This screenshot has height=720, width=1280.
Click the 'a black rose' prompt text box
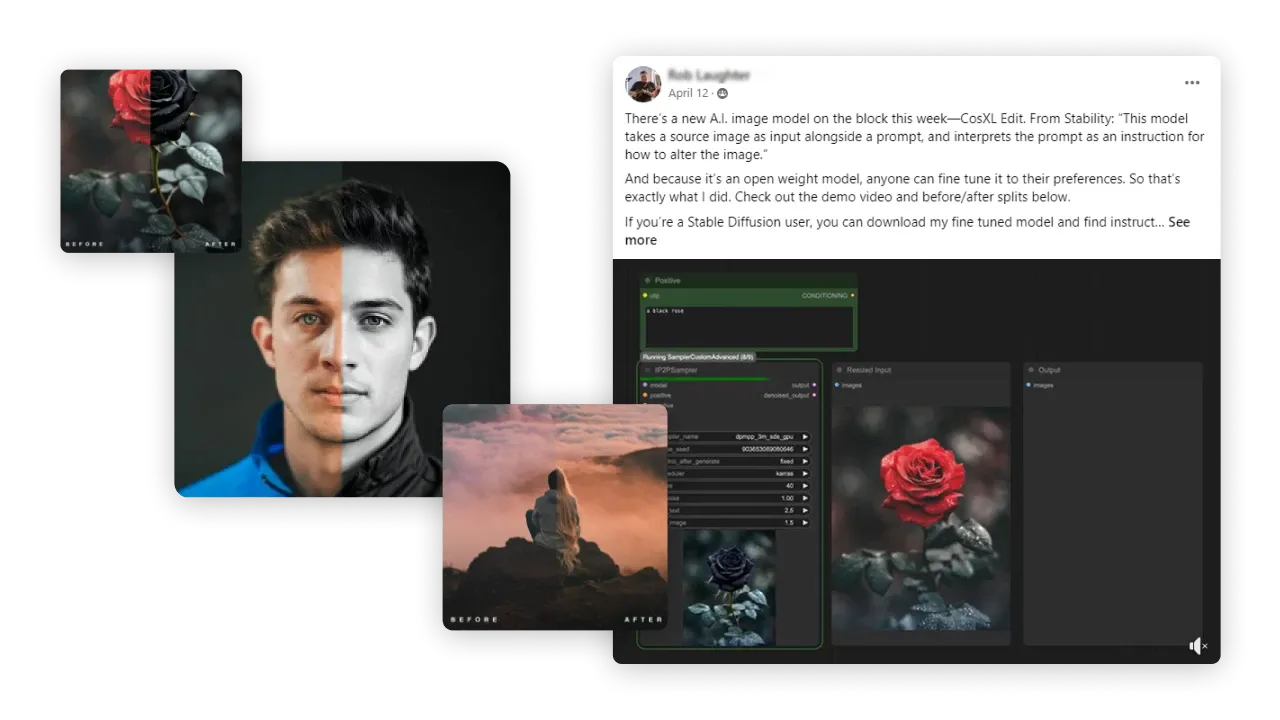[749, 327]
